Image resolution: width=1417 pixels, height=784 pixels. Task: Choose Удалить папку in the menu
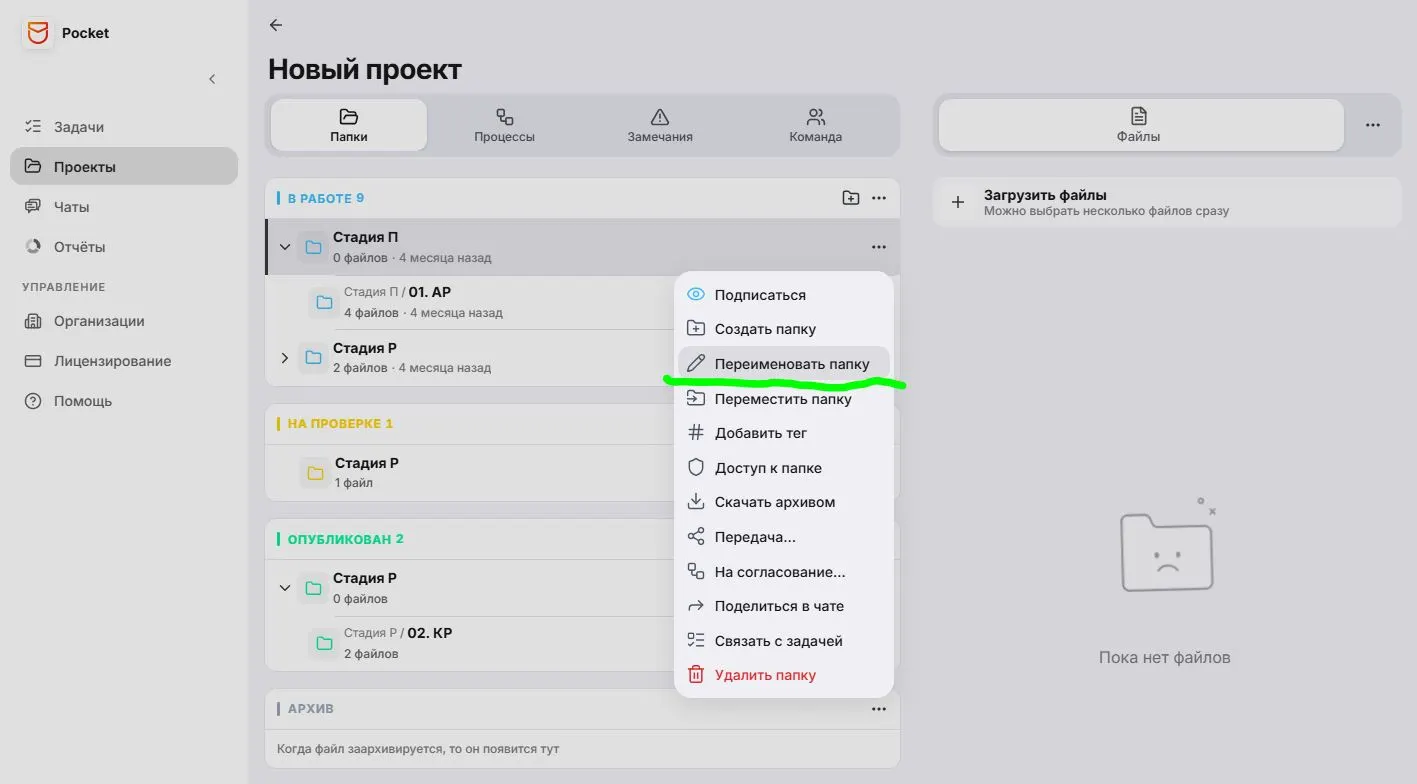pyautogui.click(x=784, y=675)
